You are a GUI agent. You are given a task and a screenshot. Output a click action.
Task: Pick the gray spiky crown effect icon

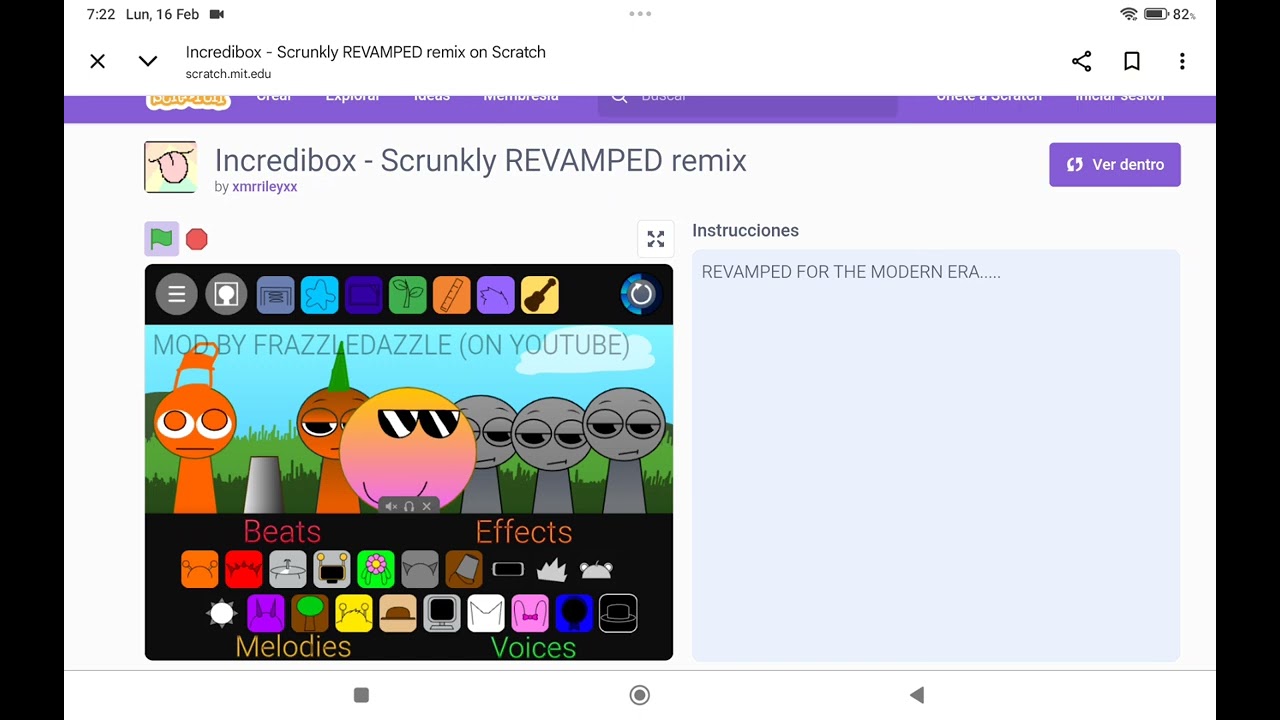coord(552,569)
